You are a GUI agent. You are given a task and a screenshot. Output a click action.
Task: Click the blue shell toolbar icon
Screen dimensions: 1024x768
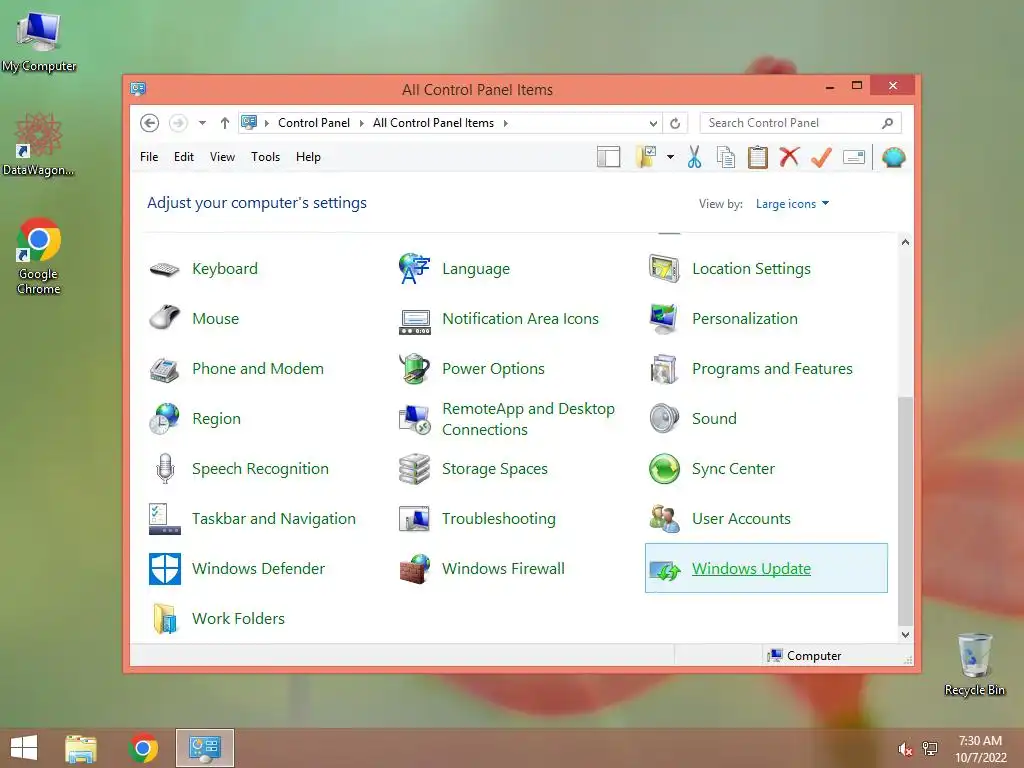click(893, 157)
